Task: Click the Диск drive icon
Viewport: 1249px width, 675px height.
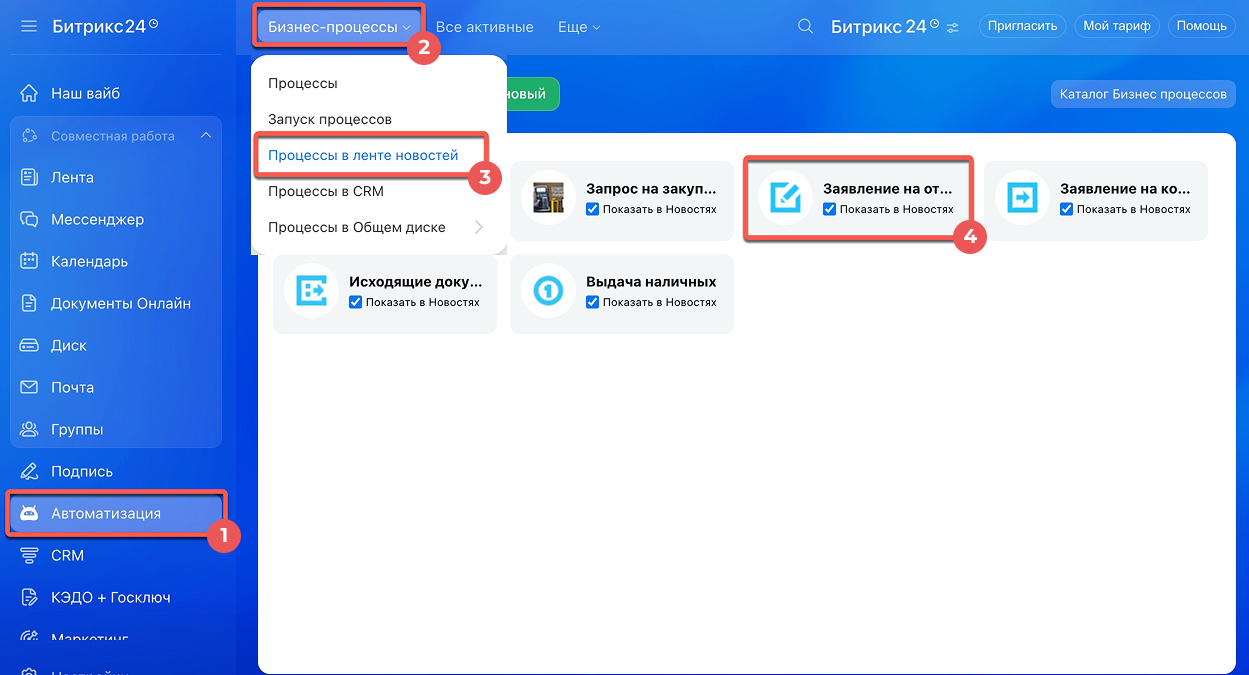Action: tap(30, 345)
